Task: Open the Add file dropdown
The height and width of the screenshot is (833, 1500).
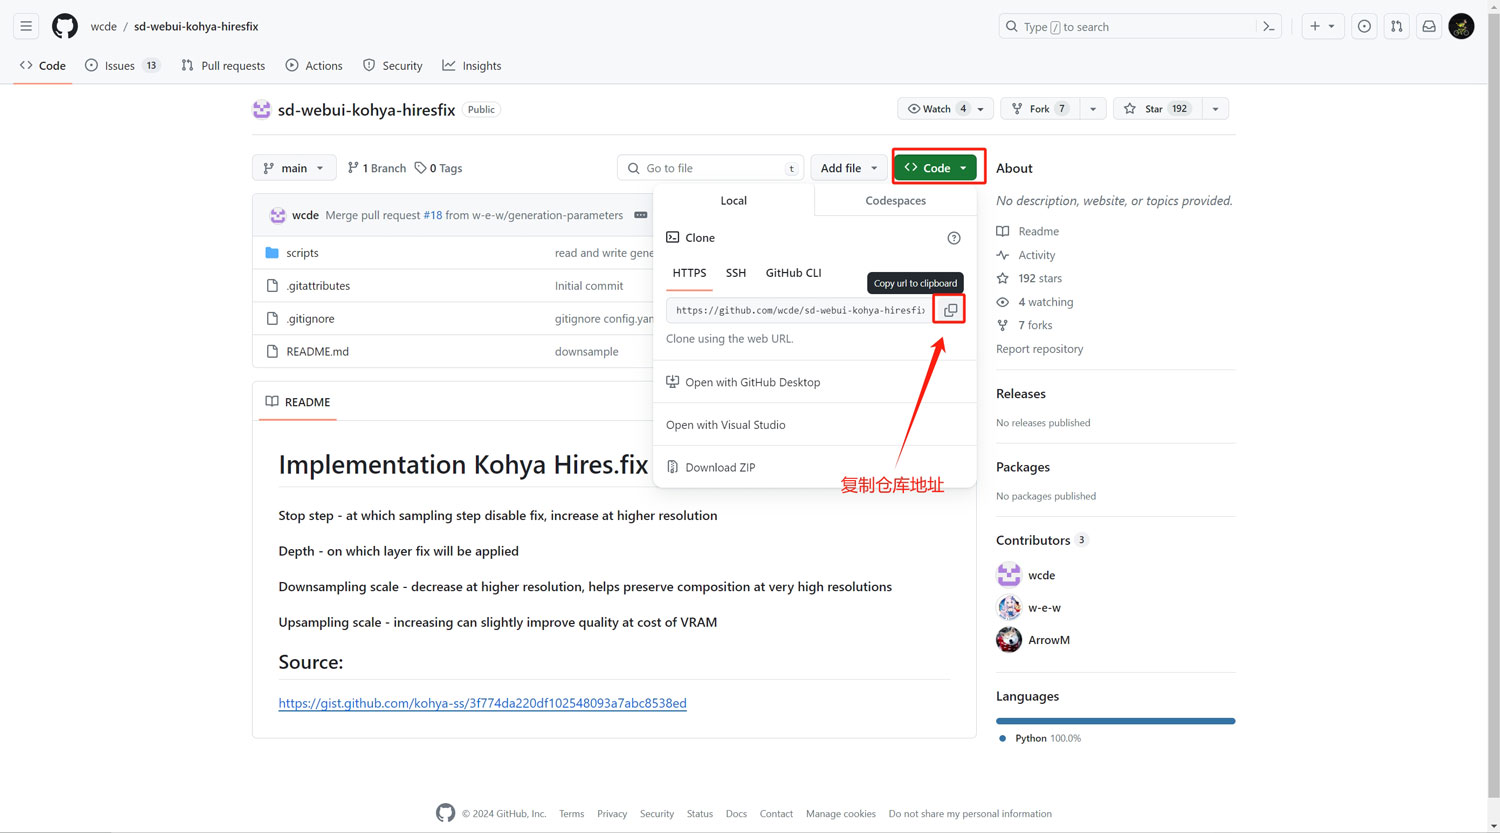Action: pyautogui.click(x=848, y=168)
